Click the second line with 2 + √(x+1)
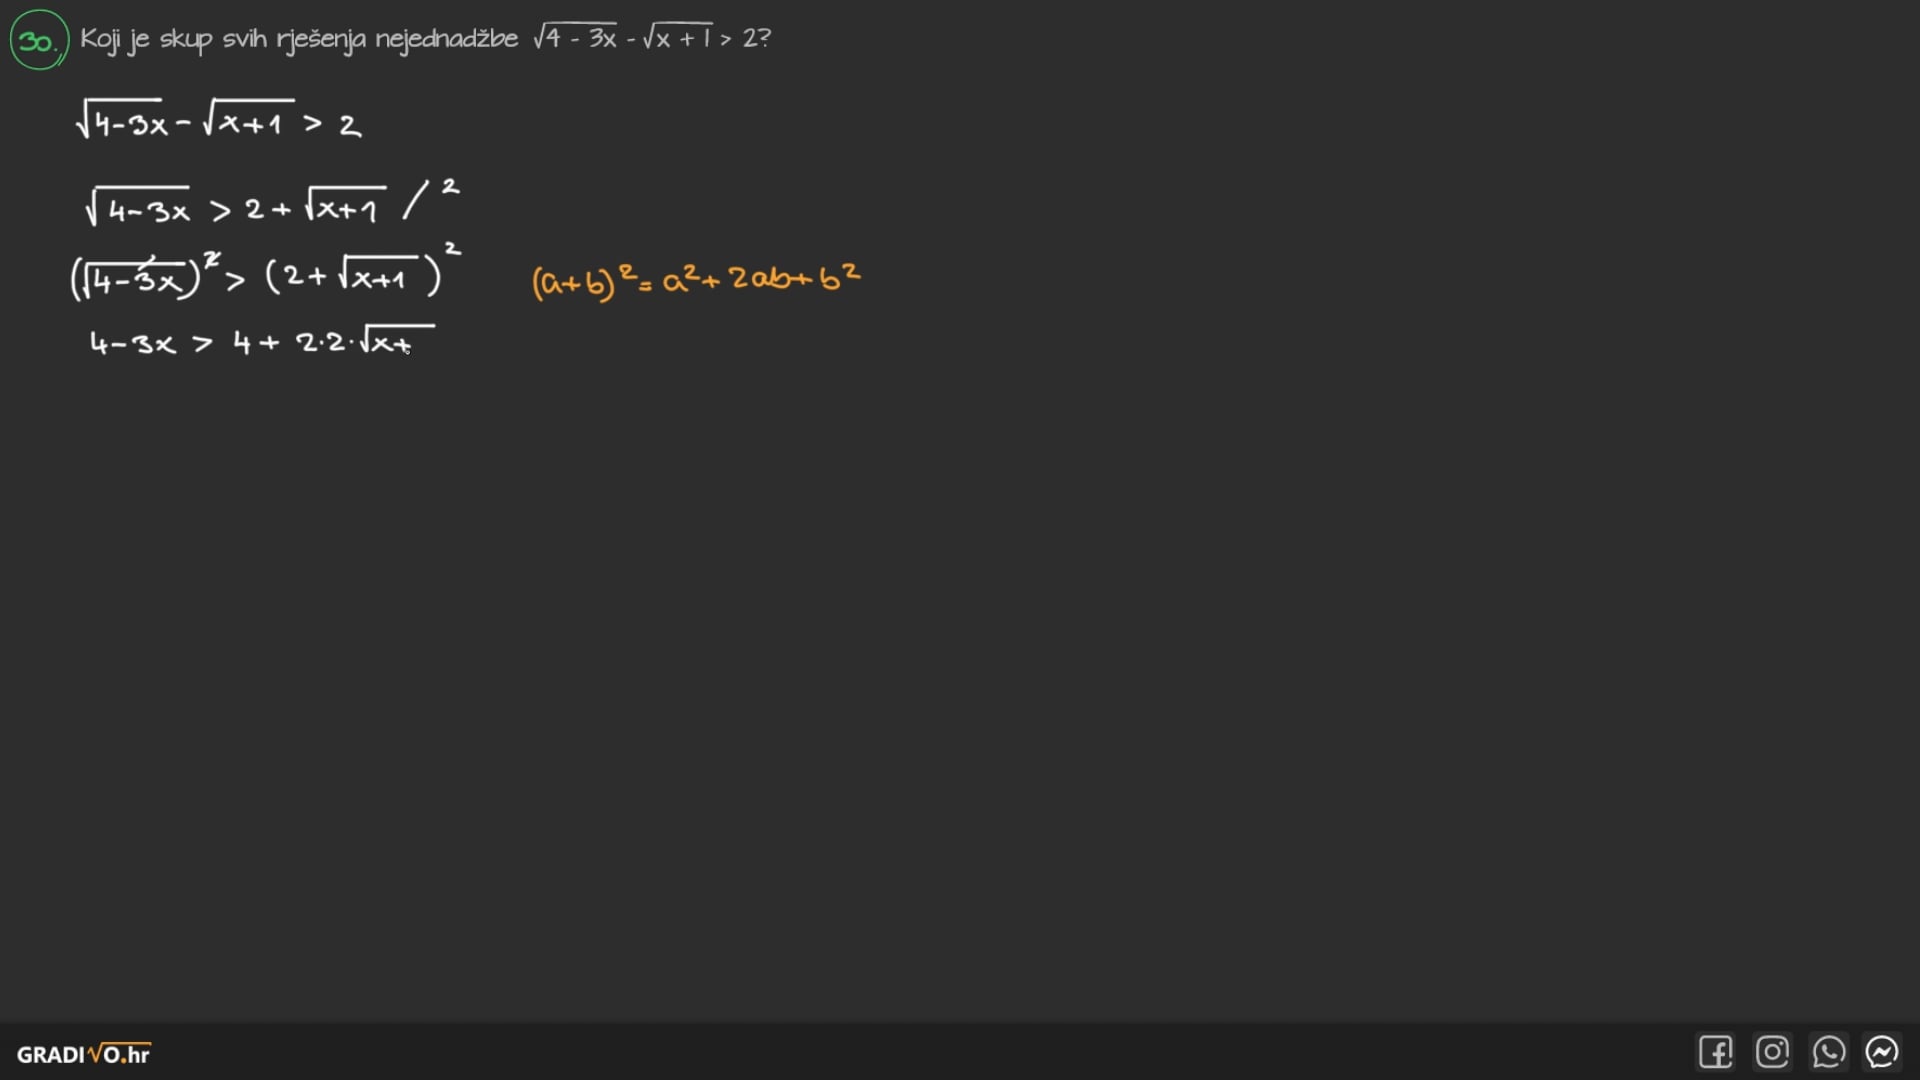Screen dimensions: 1920x1080 tap(237, 208)
